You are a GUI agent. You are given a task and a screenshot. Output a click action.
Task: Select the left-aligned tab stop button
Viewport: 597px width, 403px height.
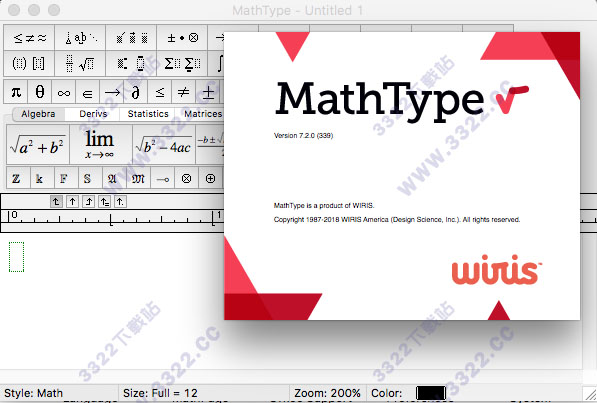click(56, 201)
